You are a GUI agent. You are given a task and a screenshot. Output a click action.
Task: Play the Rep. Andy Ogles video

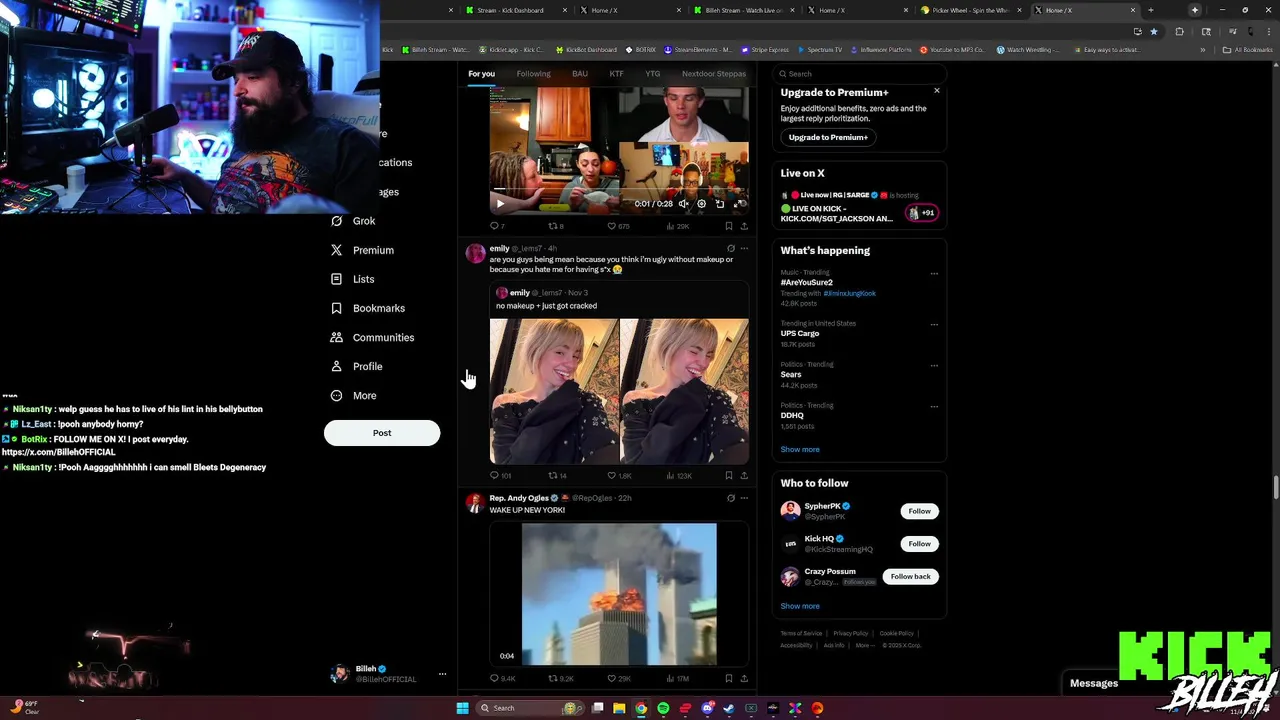pos(619,594)
